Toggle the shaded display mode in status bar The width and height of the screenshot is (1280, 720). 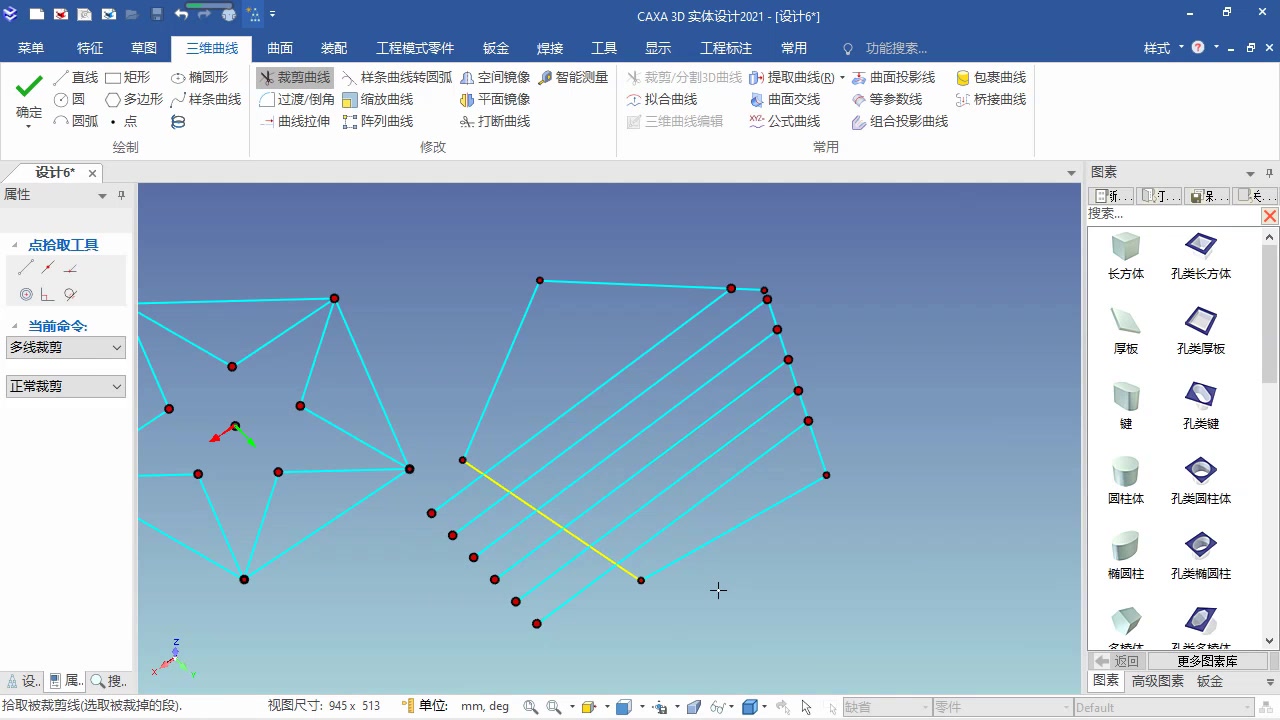point(751,706)
